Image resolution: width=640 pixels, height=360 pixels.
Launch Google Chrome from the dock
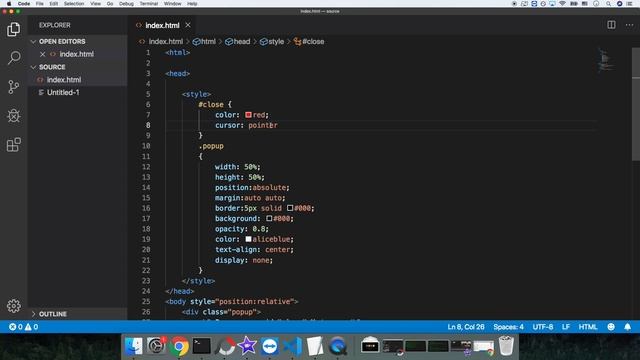pyautogui.click(x=179, y=347)
